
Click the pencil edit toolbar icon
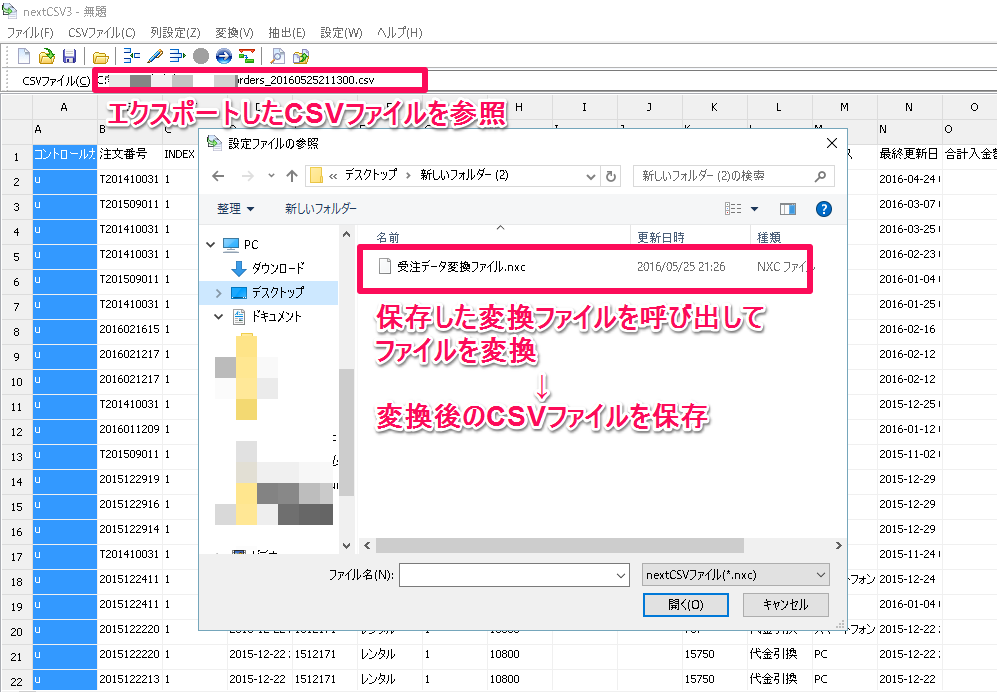point(155,56)
